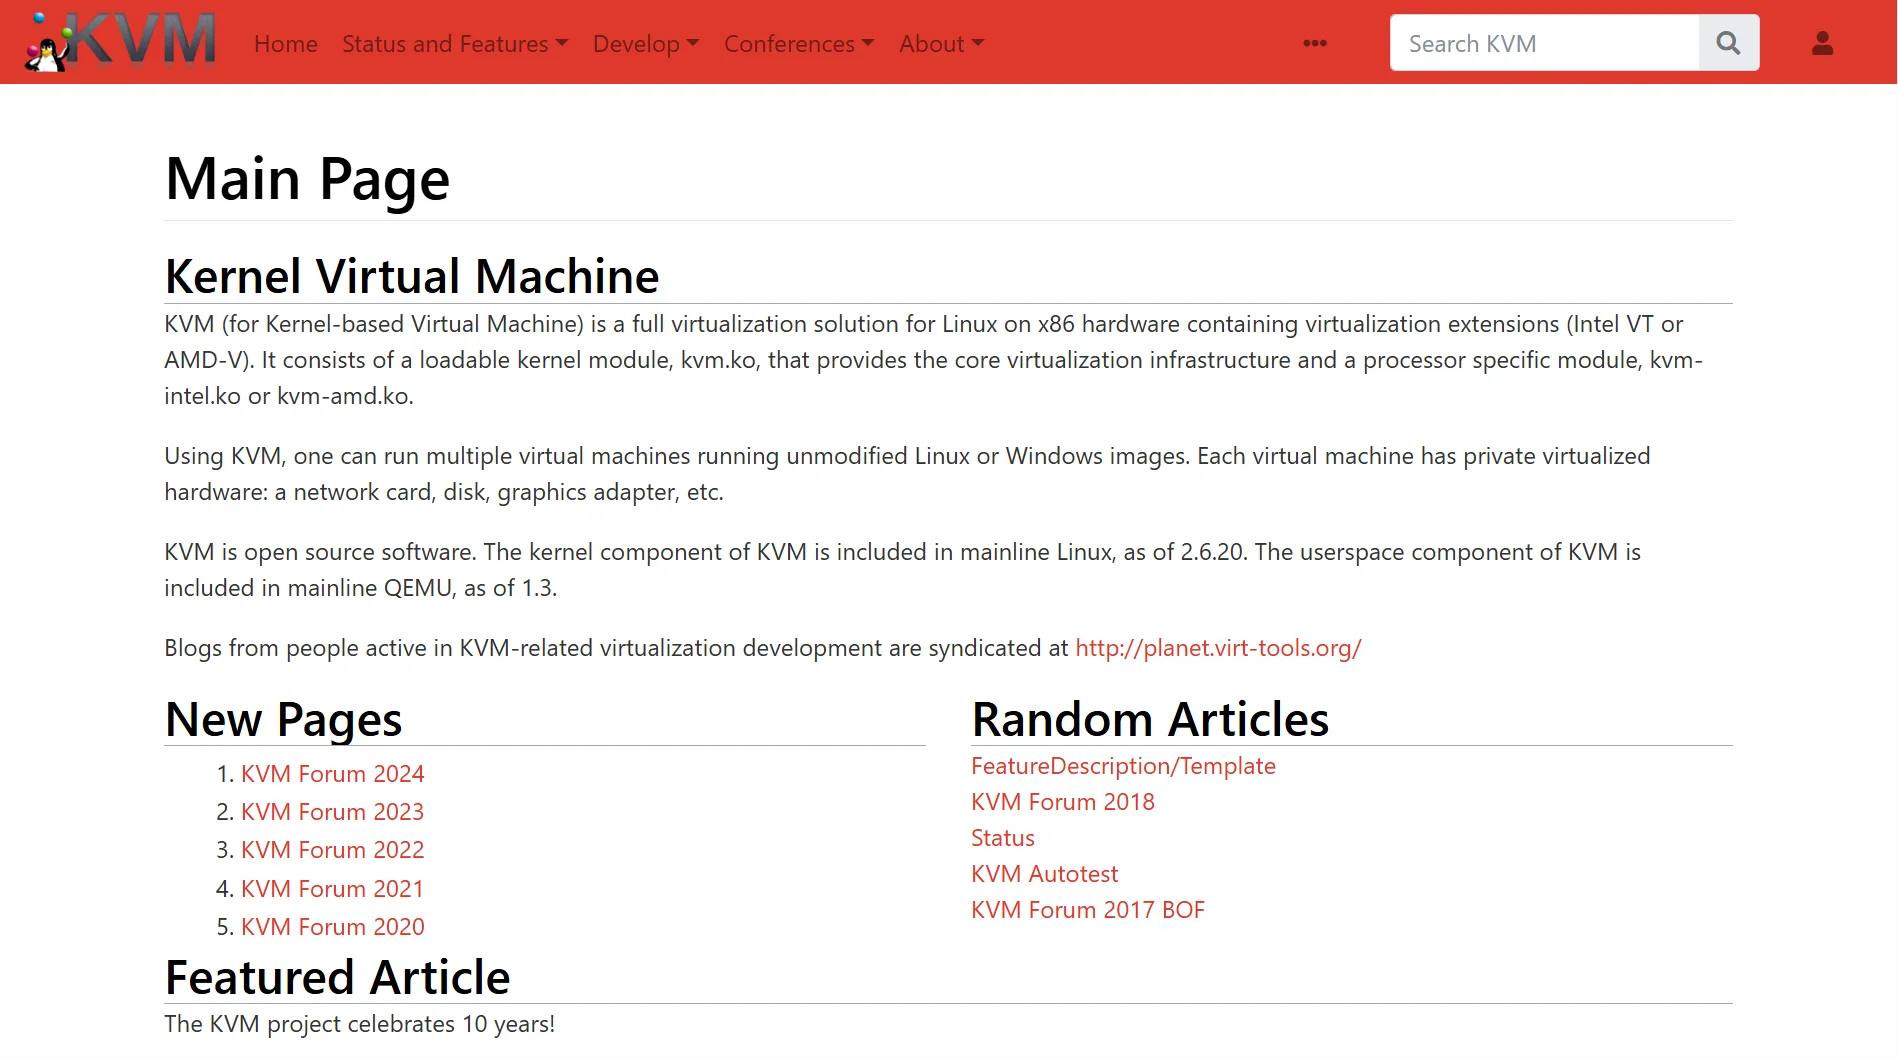Click the Kernel Virtual Machine heading
This screenshot has width=1898, height=1060.
click(412, 276)
